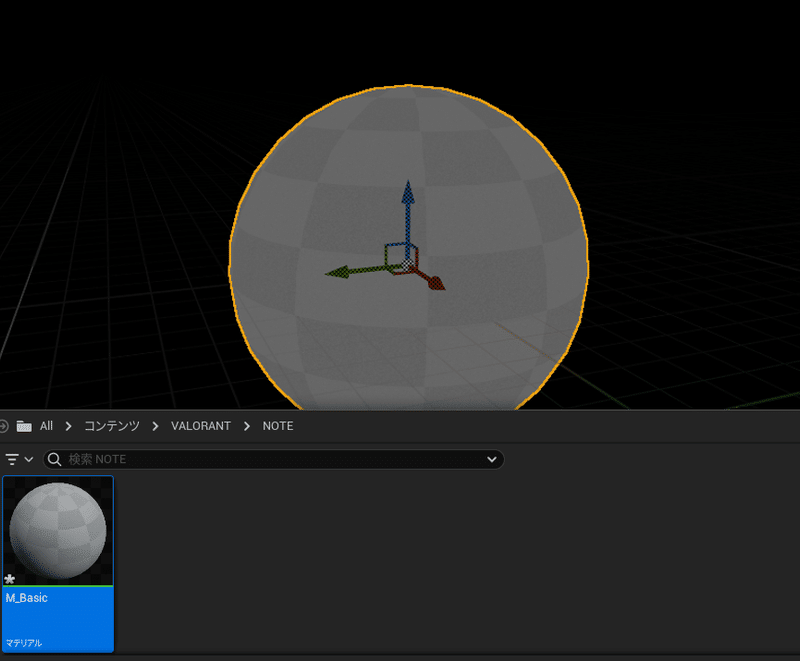Expand the chevron after All
Screen dimensions: 800x661
point(68,426)
